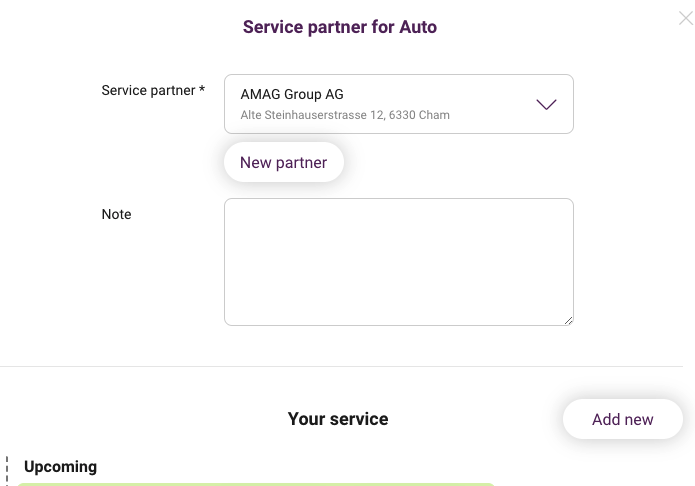Click the word Auto in the title
This screenshot has width=695, height=486.
(x=418, y=27)
